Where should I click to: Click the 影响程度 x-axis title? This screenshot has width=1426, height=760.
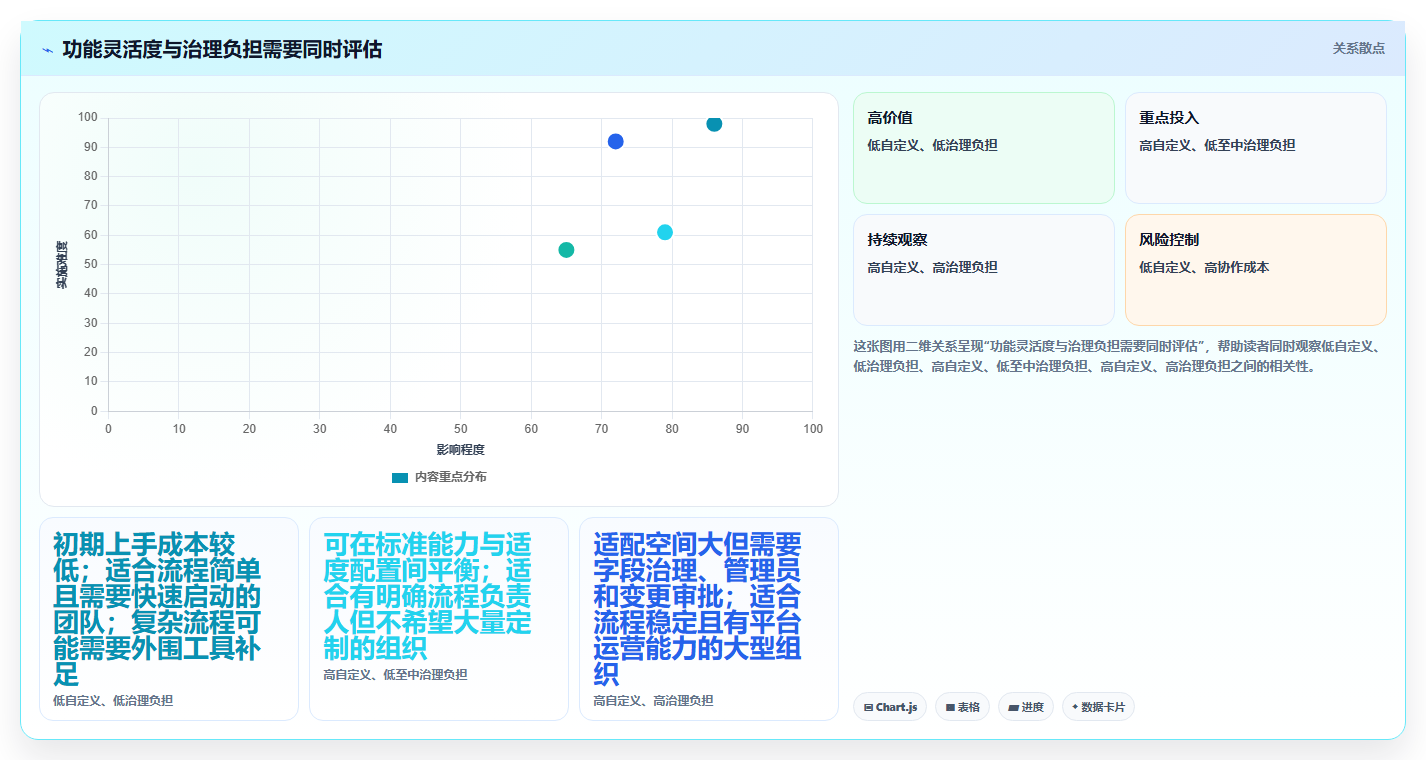(460, 449)
